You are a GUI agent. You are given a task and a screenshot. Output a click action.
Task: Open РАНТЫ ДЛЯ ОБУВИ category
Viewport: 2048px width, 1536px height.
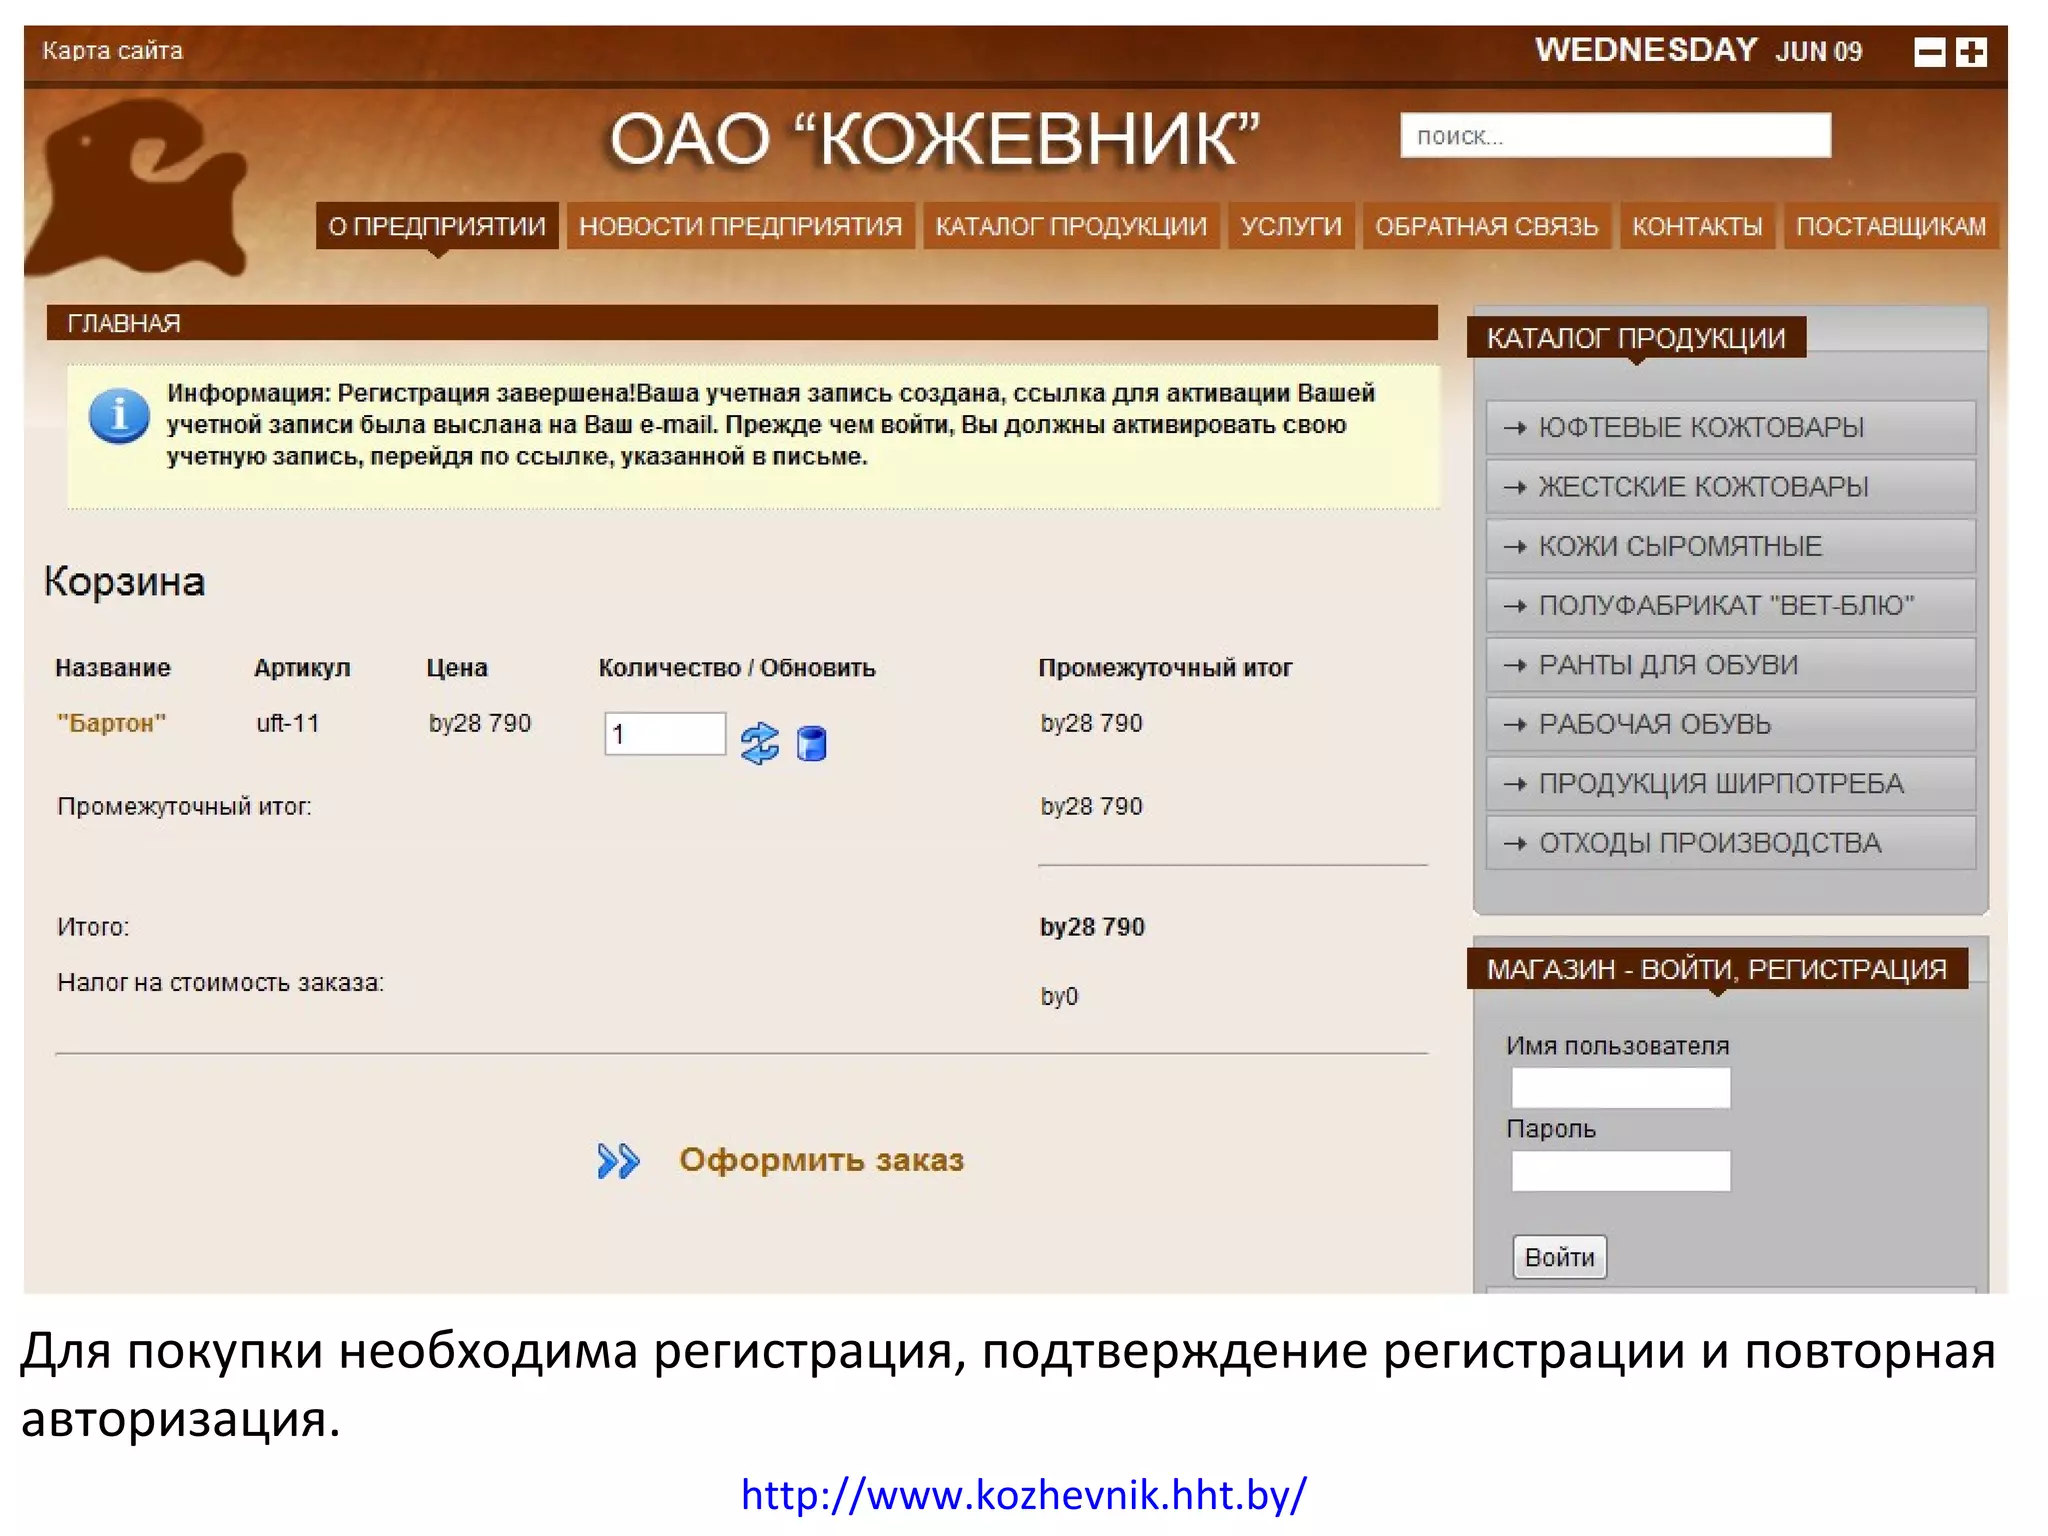click(1730, 665)
